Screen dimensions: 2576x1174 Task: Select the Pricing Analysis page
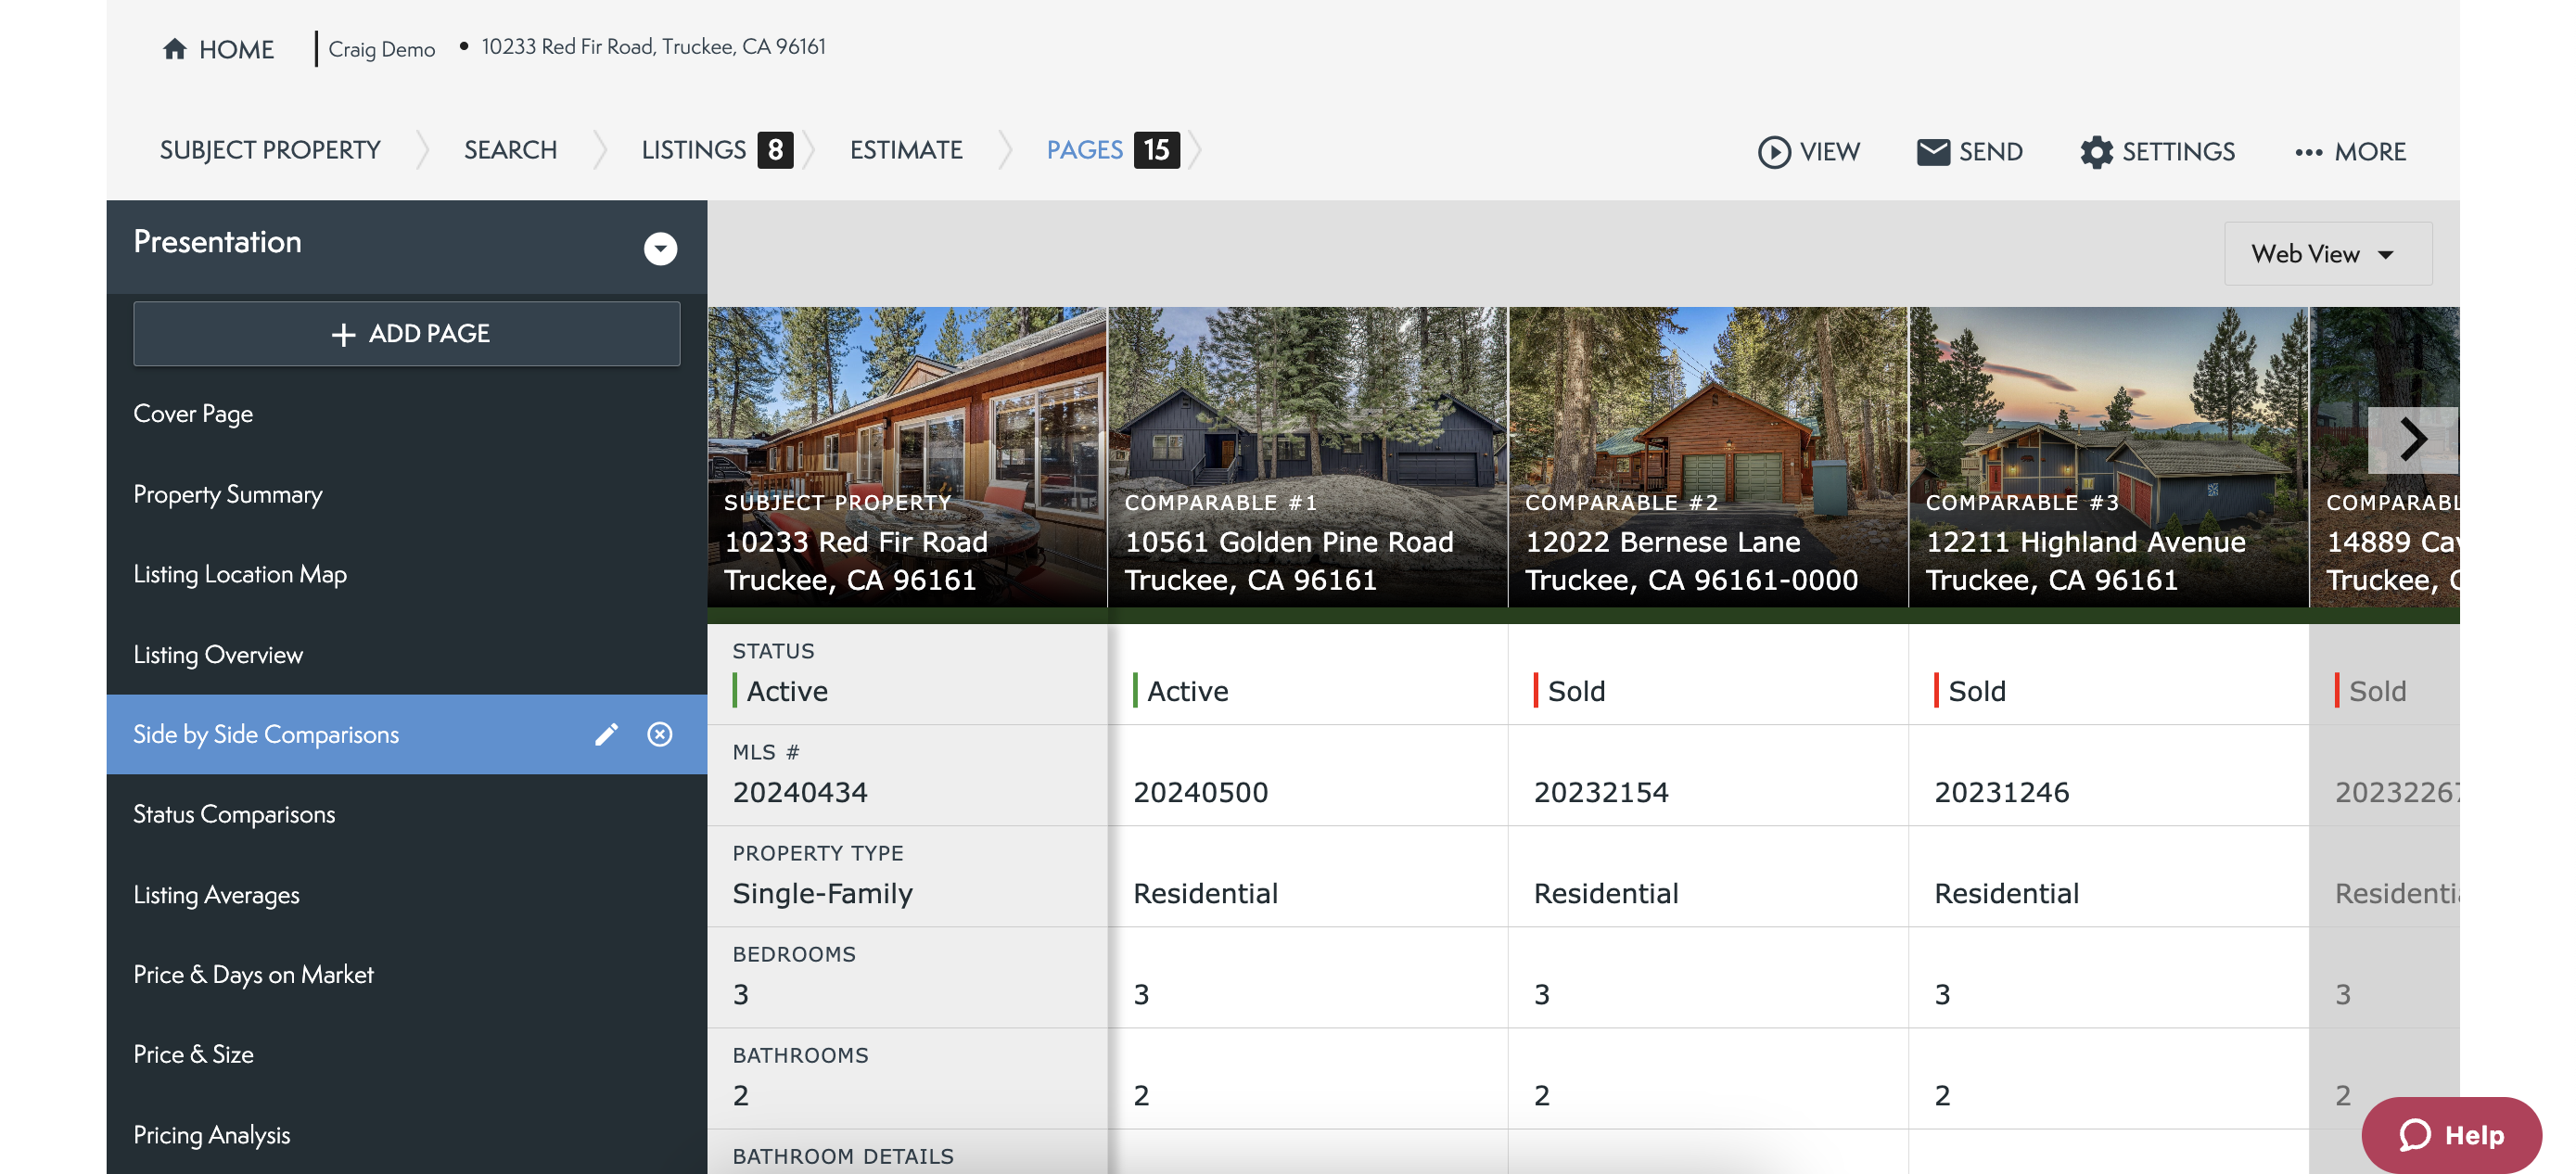(x=212, y=1134)
